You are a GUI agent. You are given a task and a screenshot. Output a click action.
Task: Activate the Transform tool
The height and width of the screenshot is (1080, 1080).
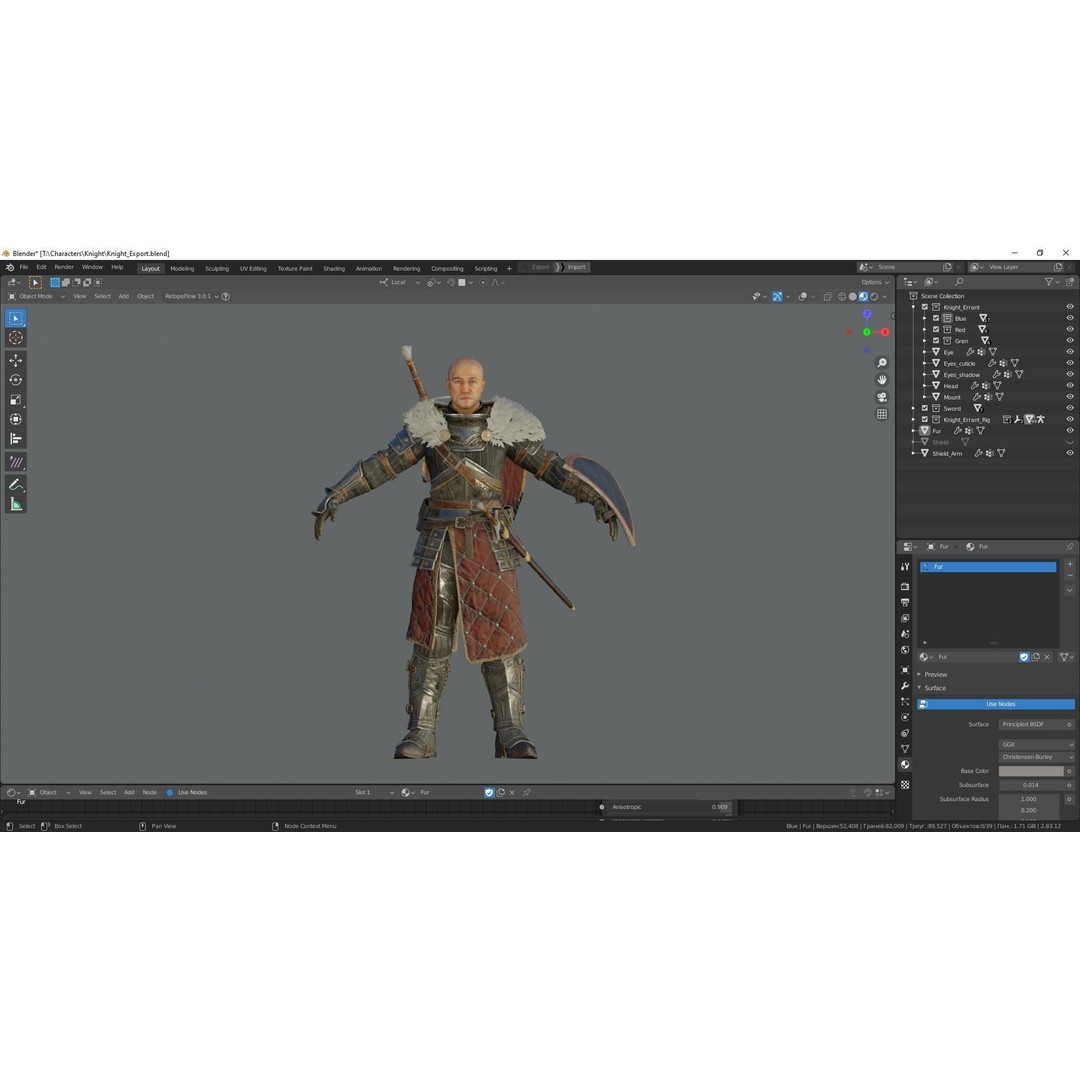click(15, 419)
